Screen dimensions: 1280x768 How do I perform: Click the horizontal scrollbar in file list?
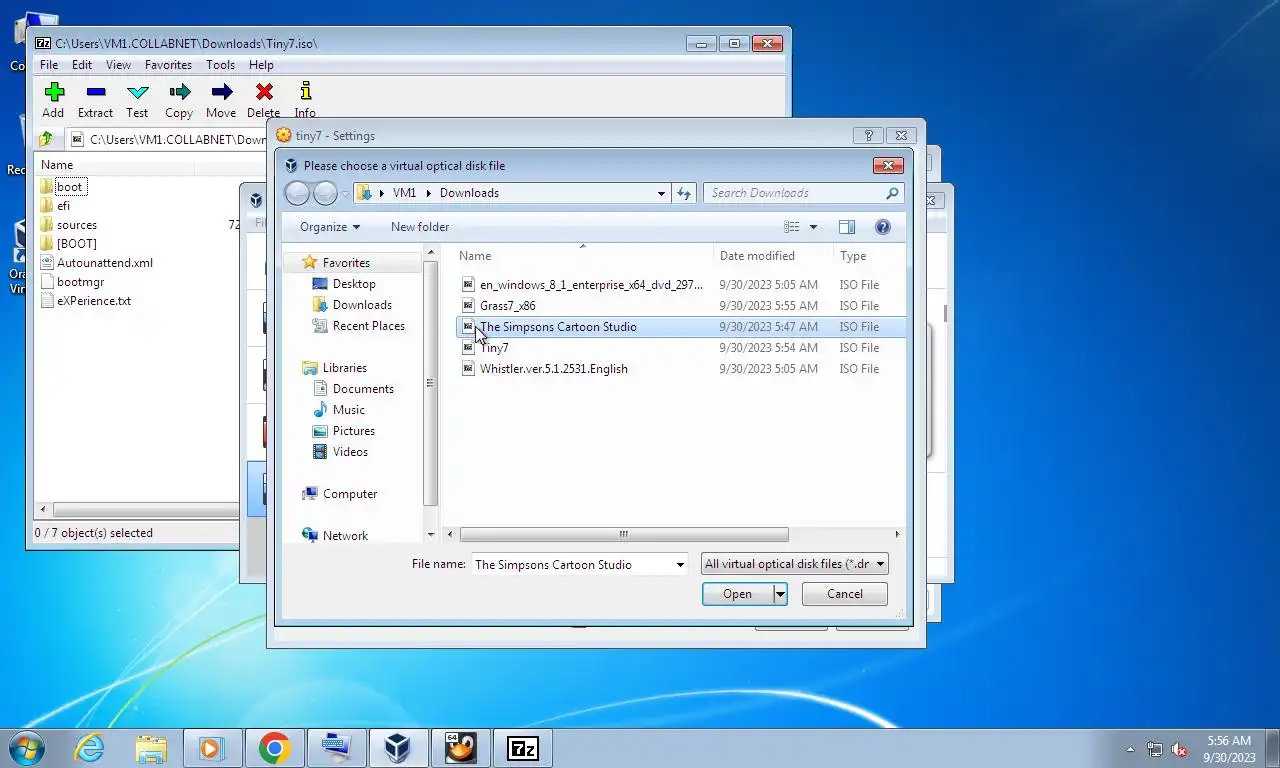click(624, 535)
